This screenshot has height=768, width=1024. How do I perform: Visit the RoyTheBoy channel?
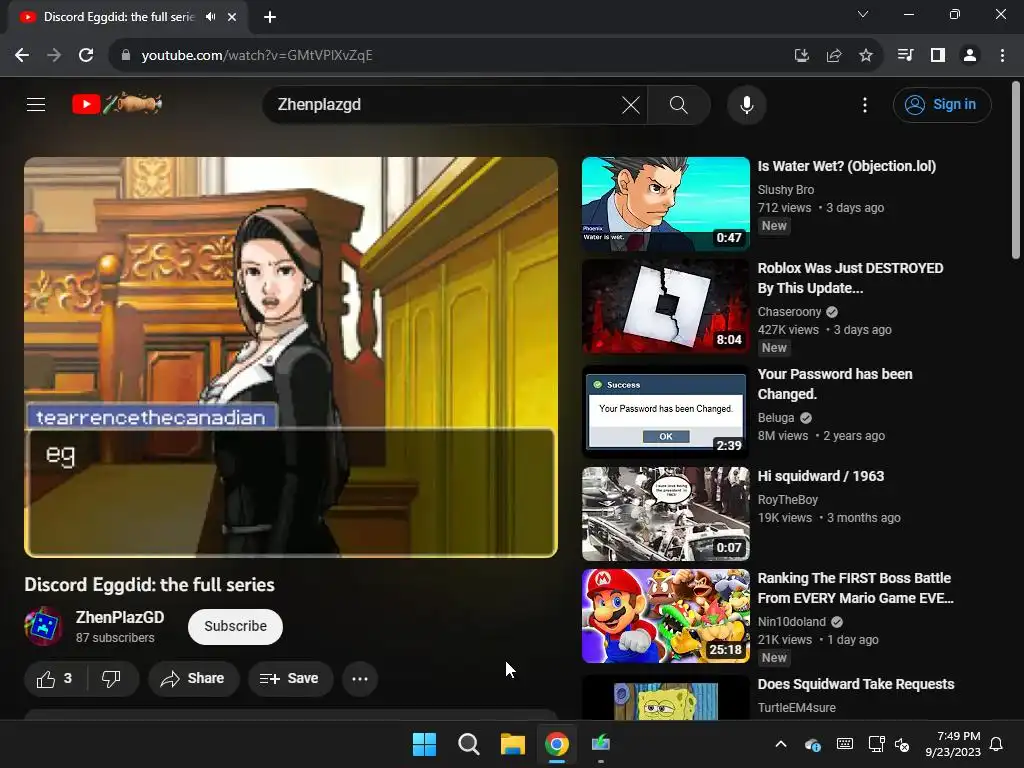coord(788,500)
